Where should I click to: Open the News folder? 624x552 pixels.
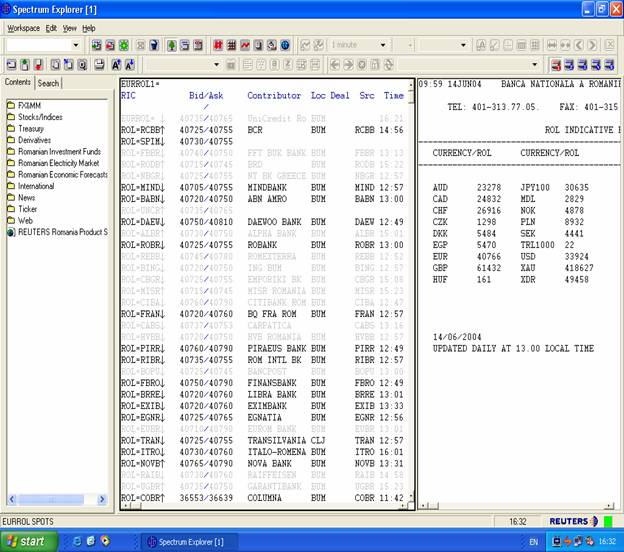click(x=21, y=198)
